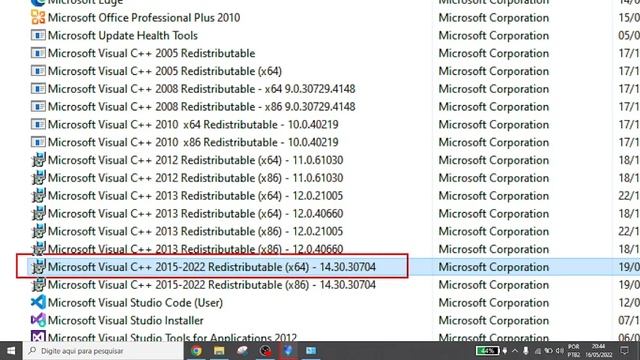Open File Explorer from the taskbar

point(219,351)
